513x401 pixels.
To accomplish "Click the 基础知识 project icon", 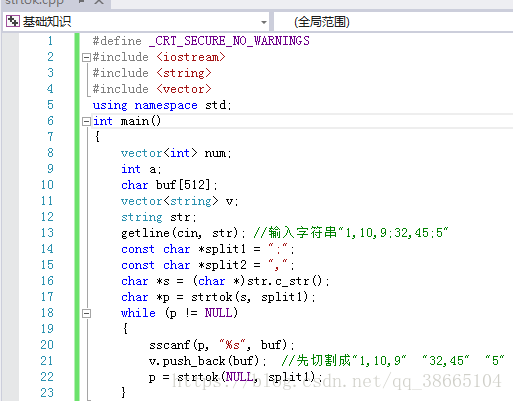I will 13,21.
